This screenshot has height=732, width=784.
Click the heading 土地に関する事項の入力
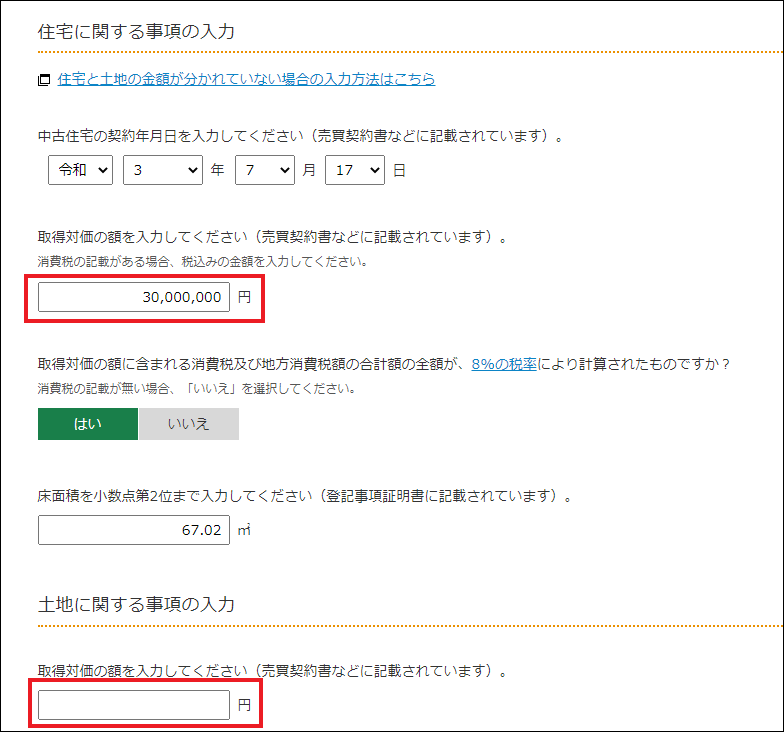click(136, 604)
